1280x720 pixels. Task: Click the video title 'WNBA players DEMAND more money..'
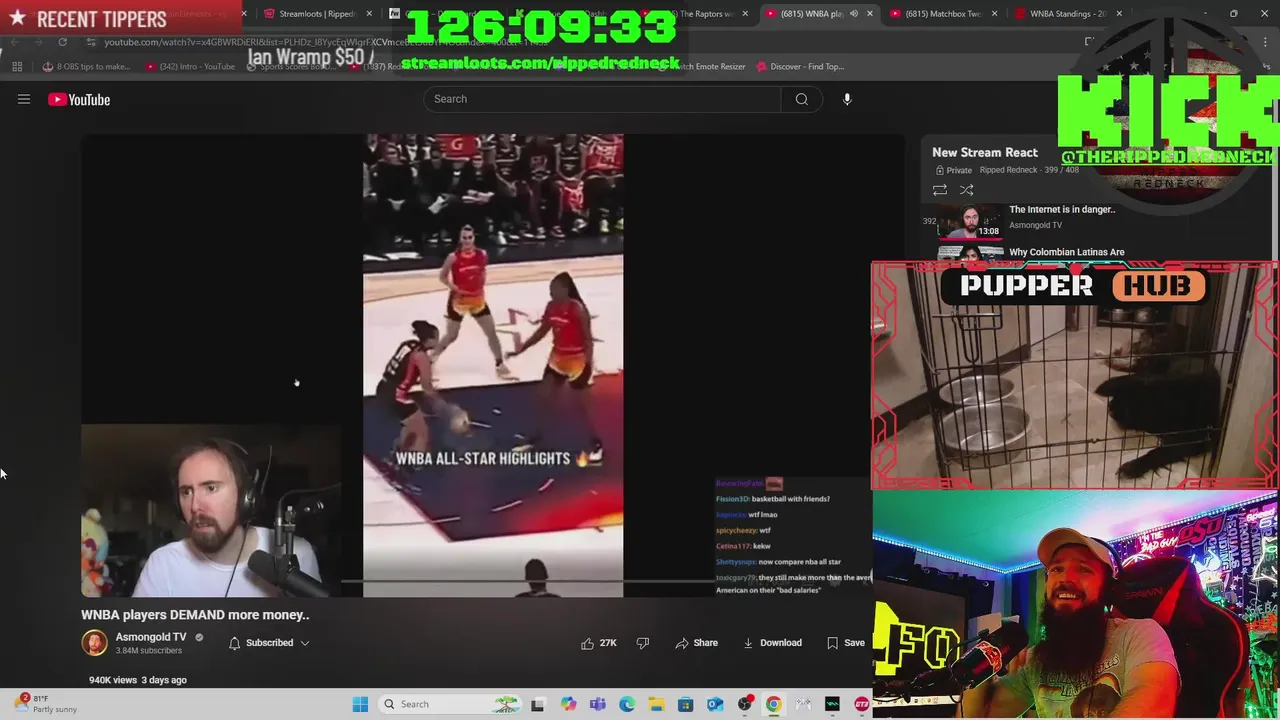pos(195,615)
